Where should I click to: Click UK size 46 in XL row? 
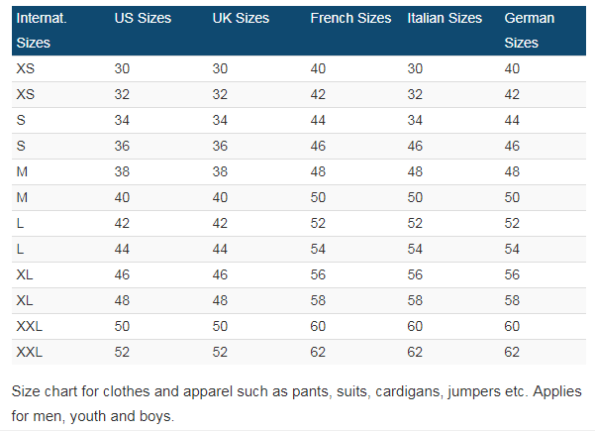point(220,275)
